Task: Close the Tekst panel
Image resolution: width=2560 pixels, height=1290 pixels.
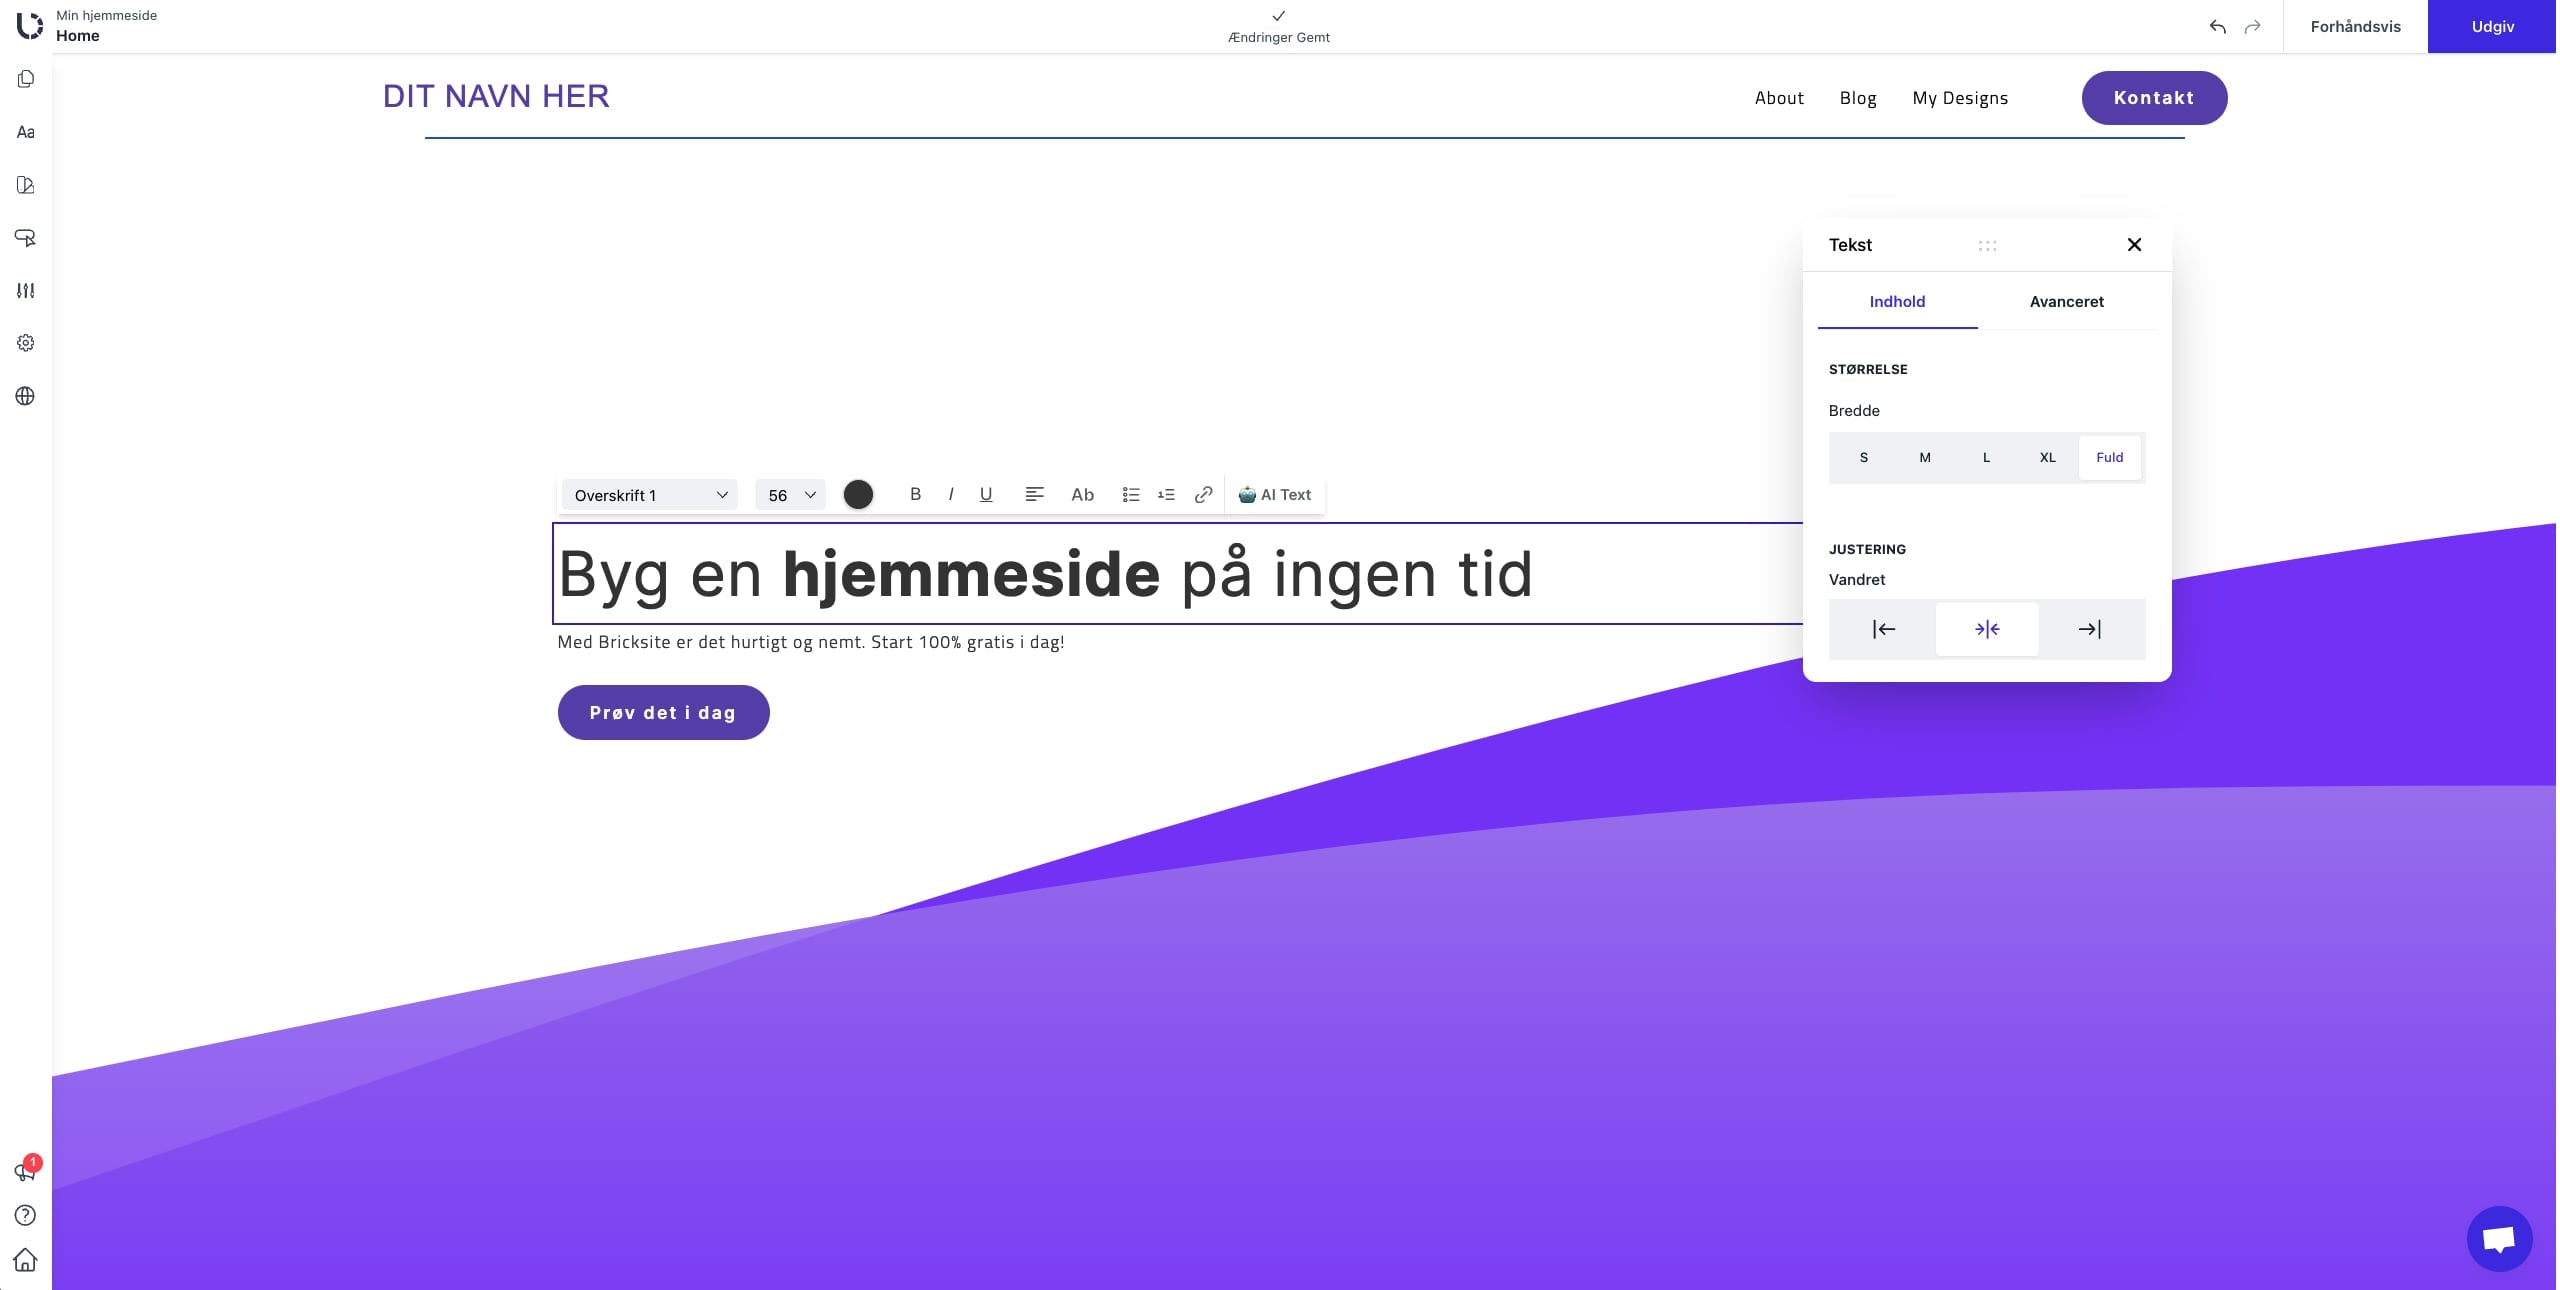Action: [2134, 245]
